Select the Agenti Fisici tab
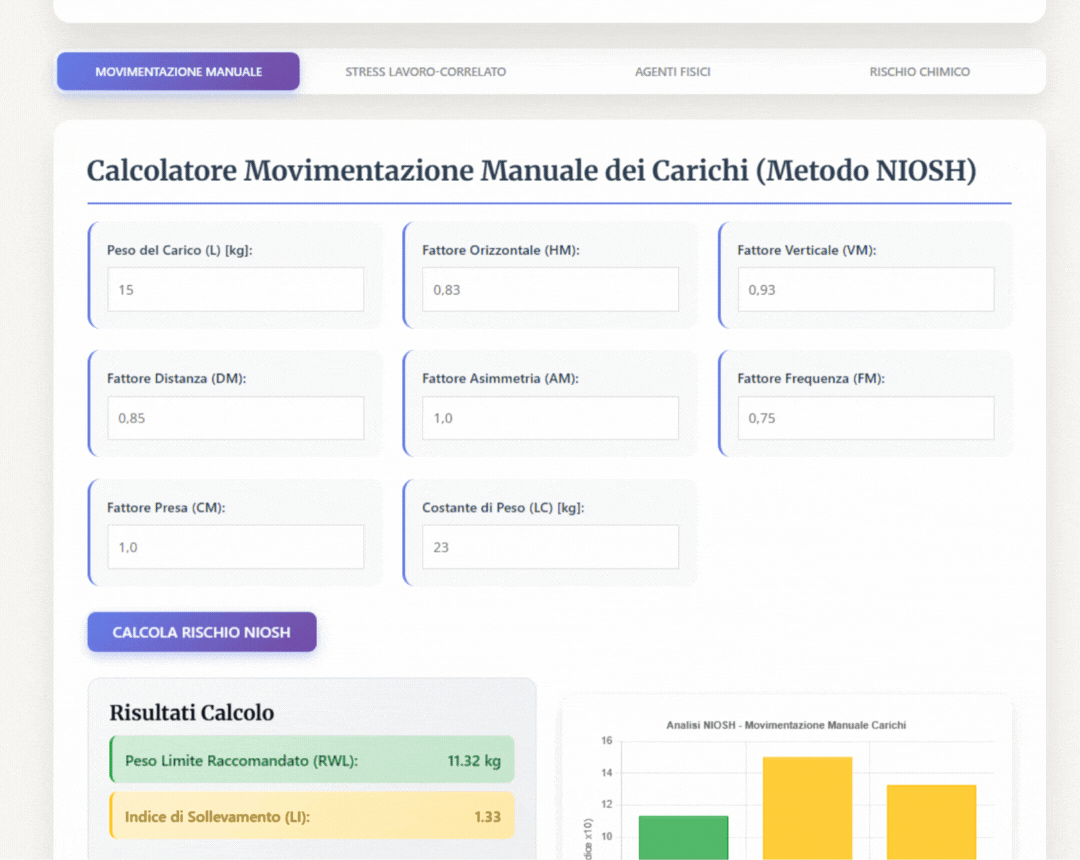Image resolution: width=1080 pixels, height=860 pixels. [x=672, y=72]
